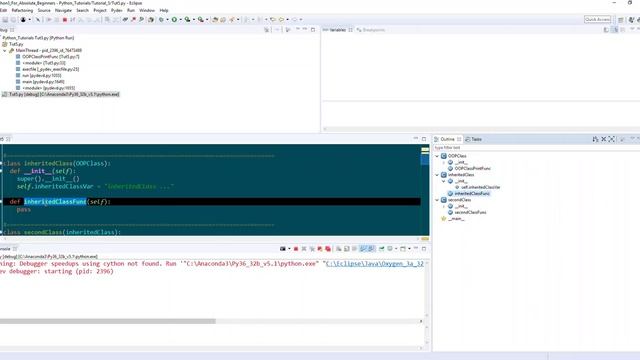The width and height of the screenshot is (640, 360).
Task: Click Debug view's View Menu triangle icon
Action: [x=298, y=30]
